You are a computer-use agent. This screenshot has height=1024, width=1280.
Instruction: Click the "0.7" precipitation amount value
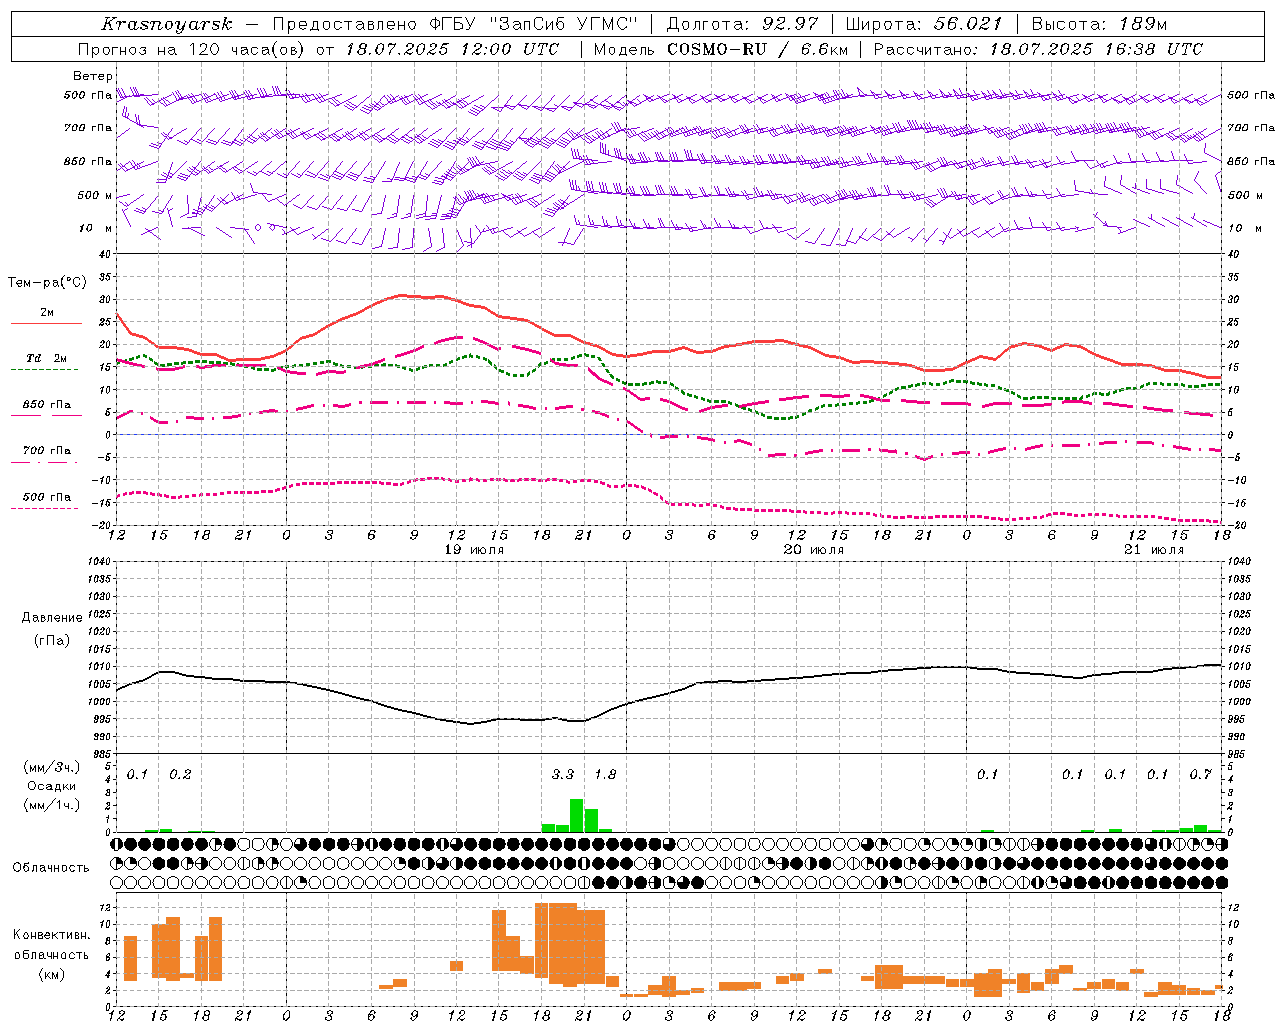[x=1200, y=775]
